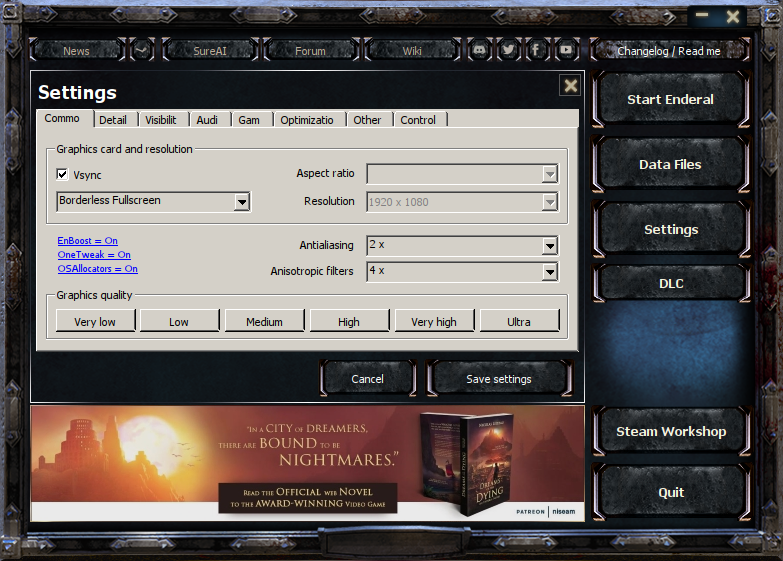Open the Resolution dropdown
The image size is (783, 561).
click(462, 202)
